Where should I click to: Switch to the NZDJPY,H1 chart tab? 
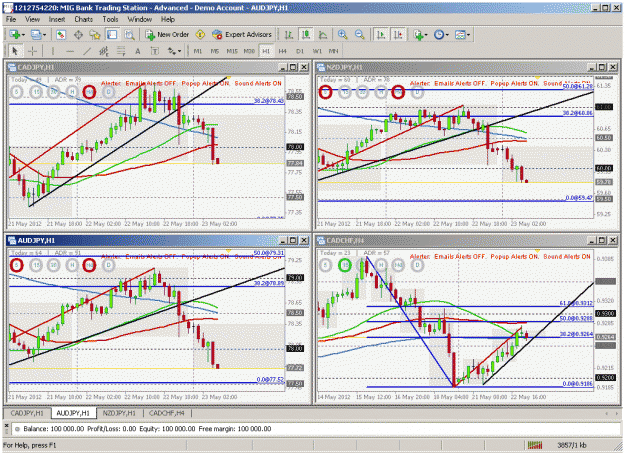coord(119,413)
